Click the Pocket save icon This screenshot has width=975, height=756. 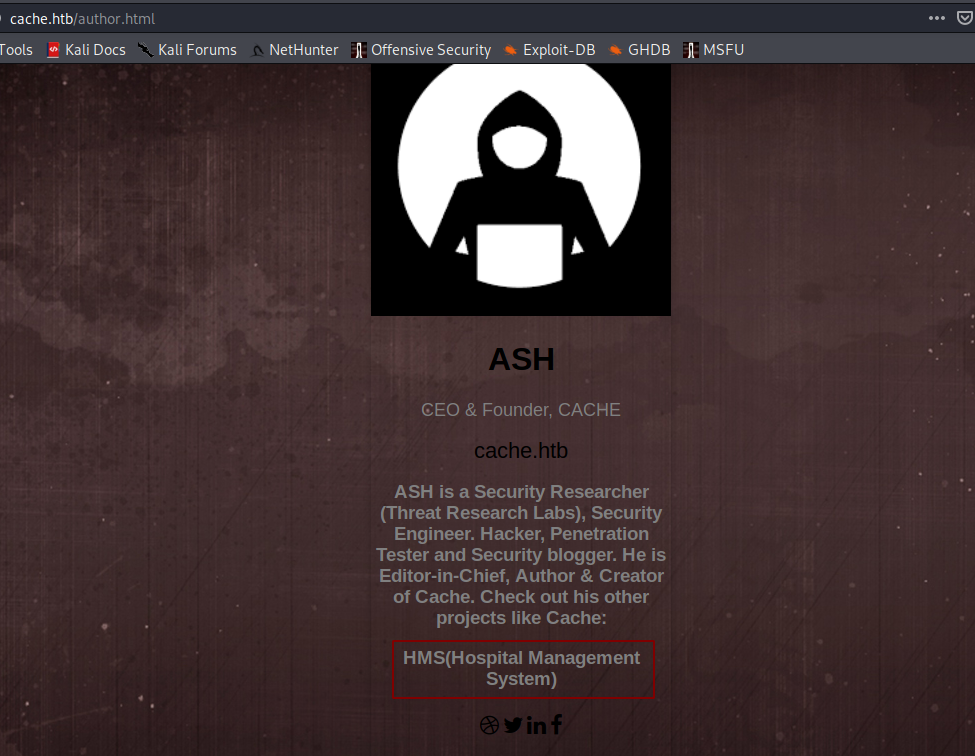point(963,18)
